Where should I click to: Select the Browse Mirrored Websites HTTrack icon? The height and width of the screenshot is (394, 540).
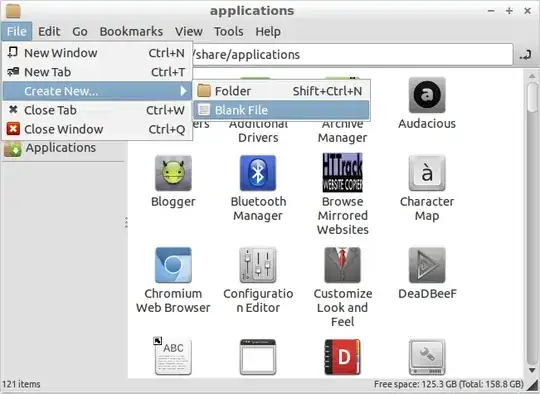coord(342,172)
